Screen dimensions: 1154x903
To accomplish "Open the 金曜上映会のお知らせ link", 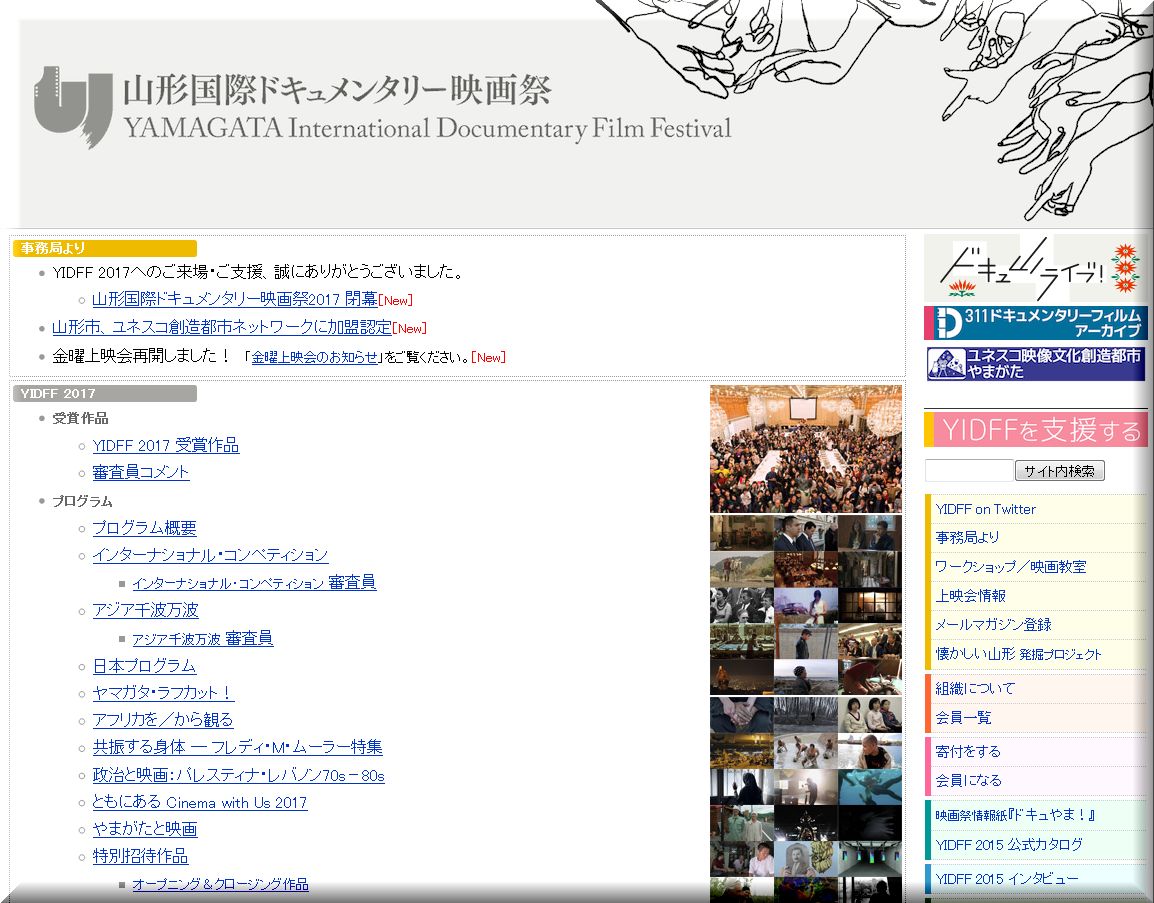I will point(314,357).
